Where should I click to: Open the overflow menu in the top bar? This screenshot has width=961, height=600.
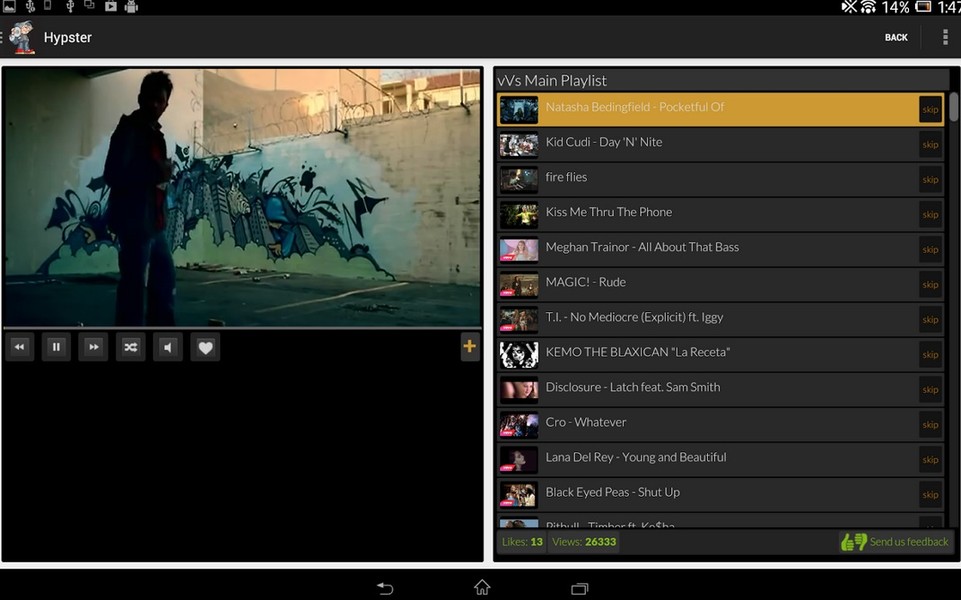point(944,37)
